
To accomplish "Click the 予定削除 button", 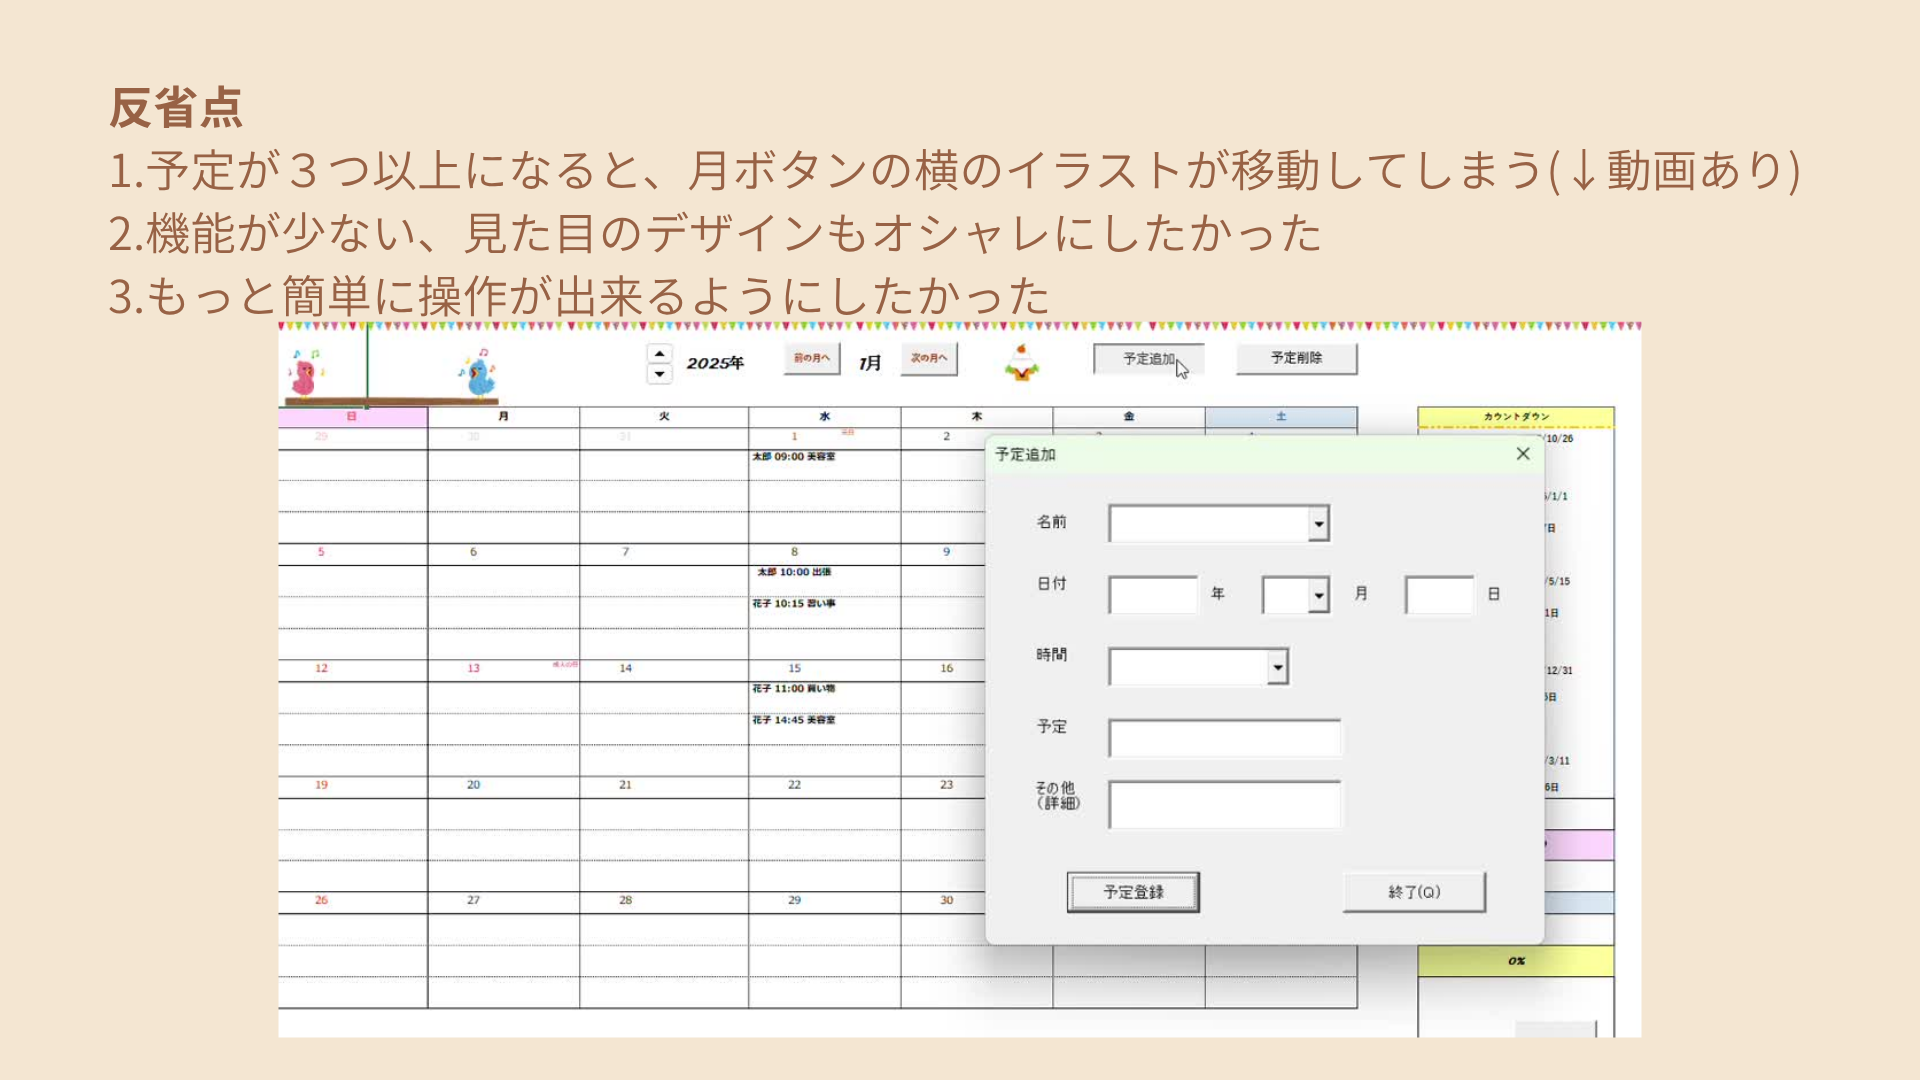I will point(1296,358).
